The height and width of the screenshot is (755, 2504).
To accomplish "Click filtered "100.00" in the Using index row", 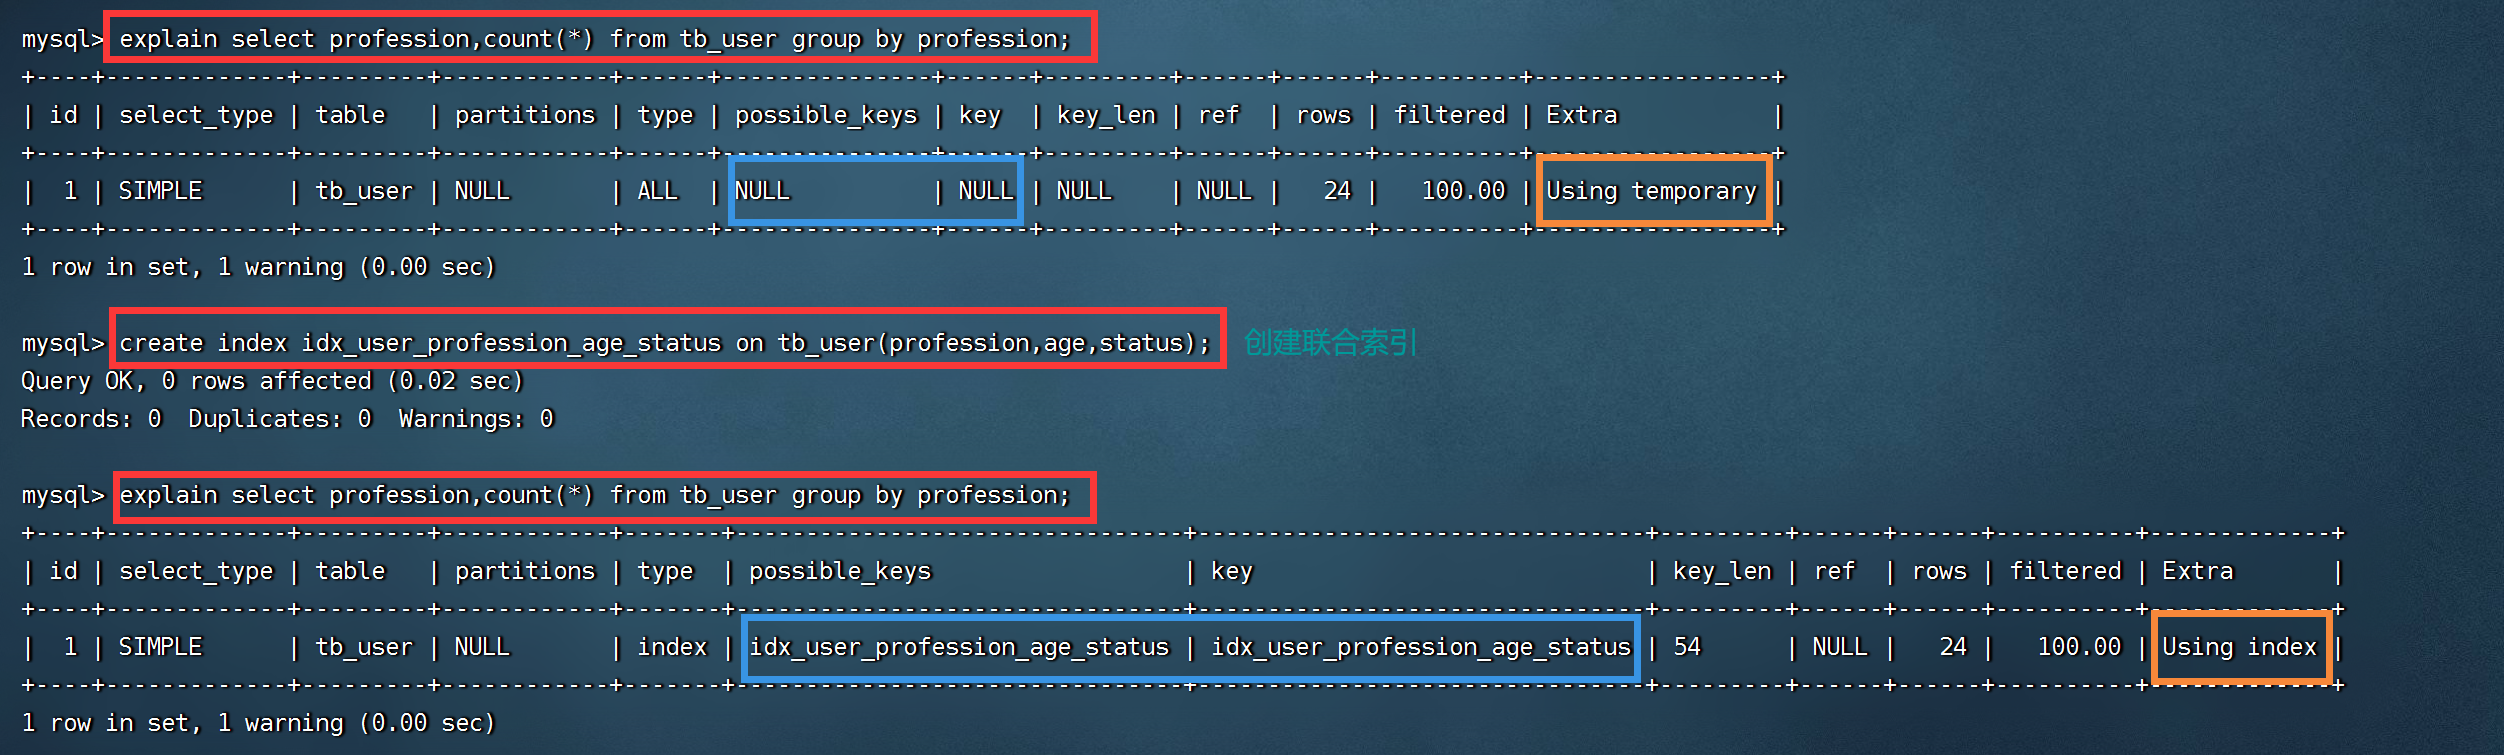I will [x=2079, y=647].
